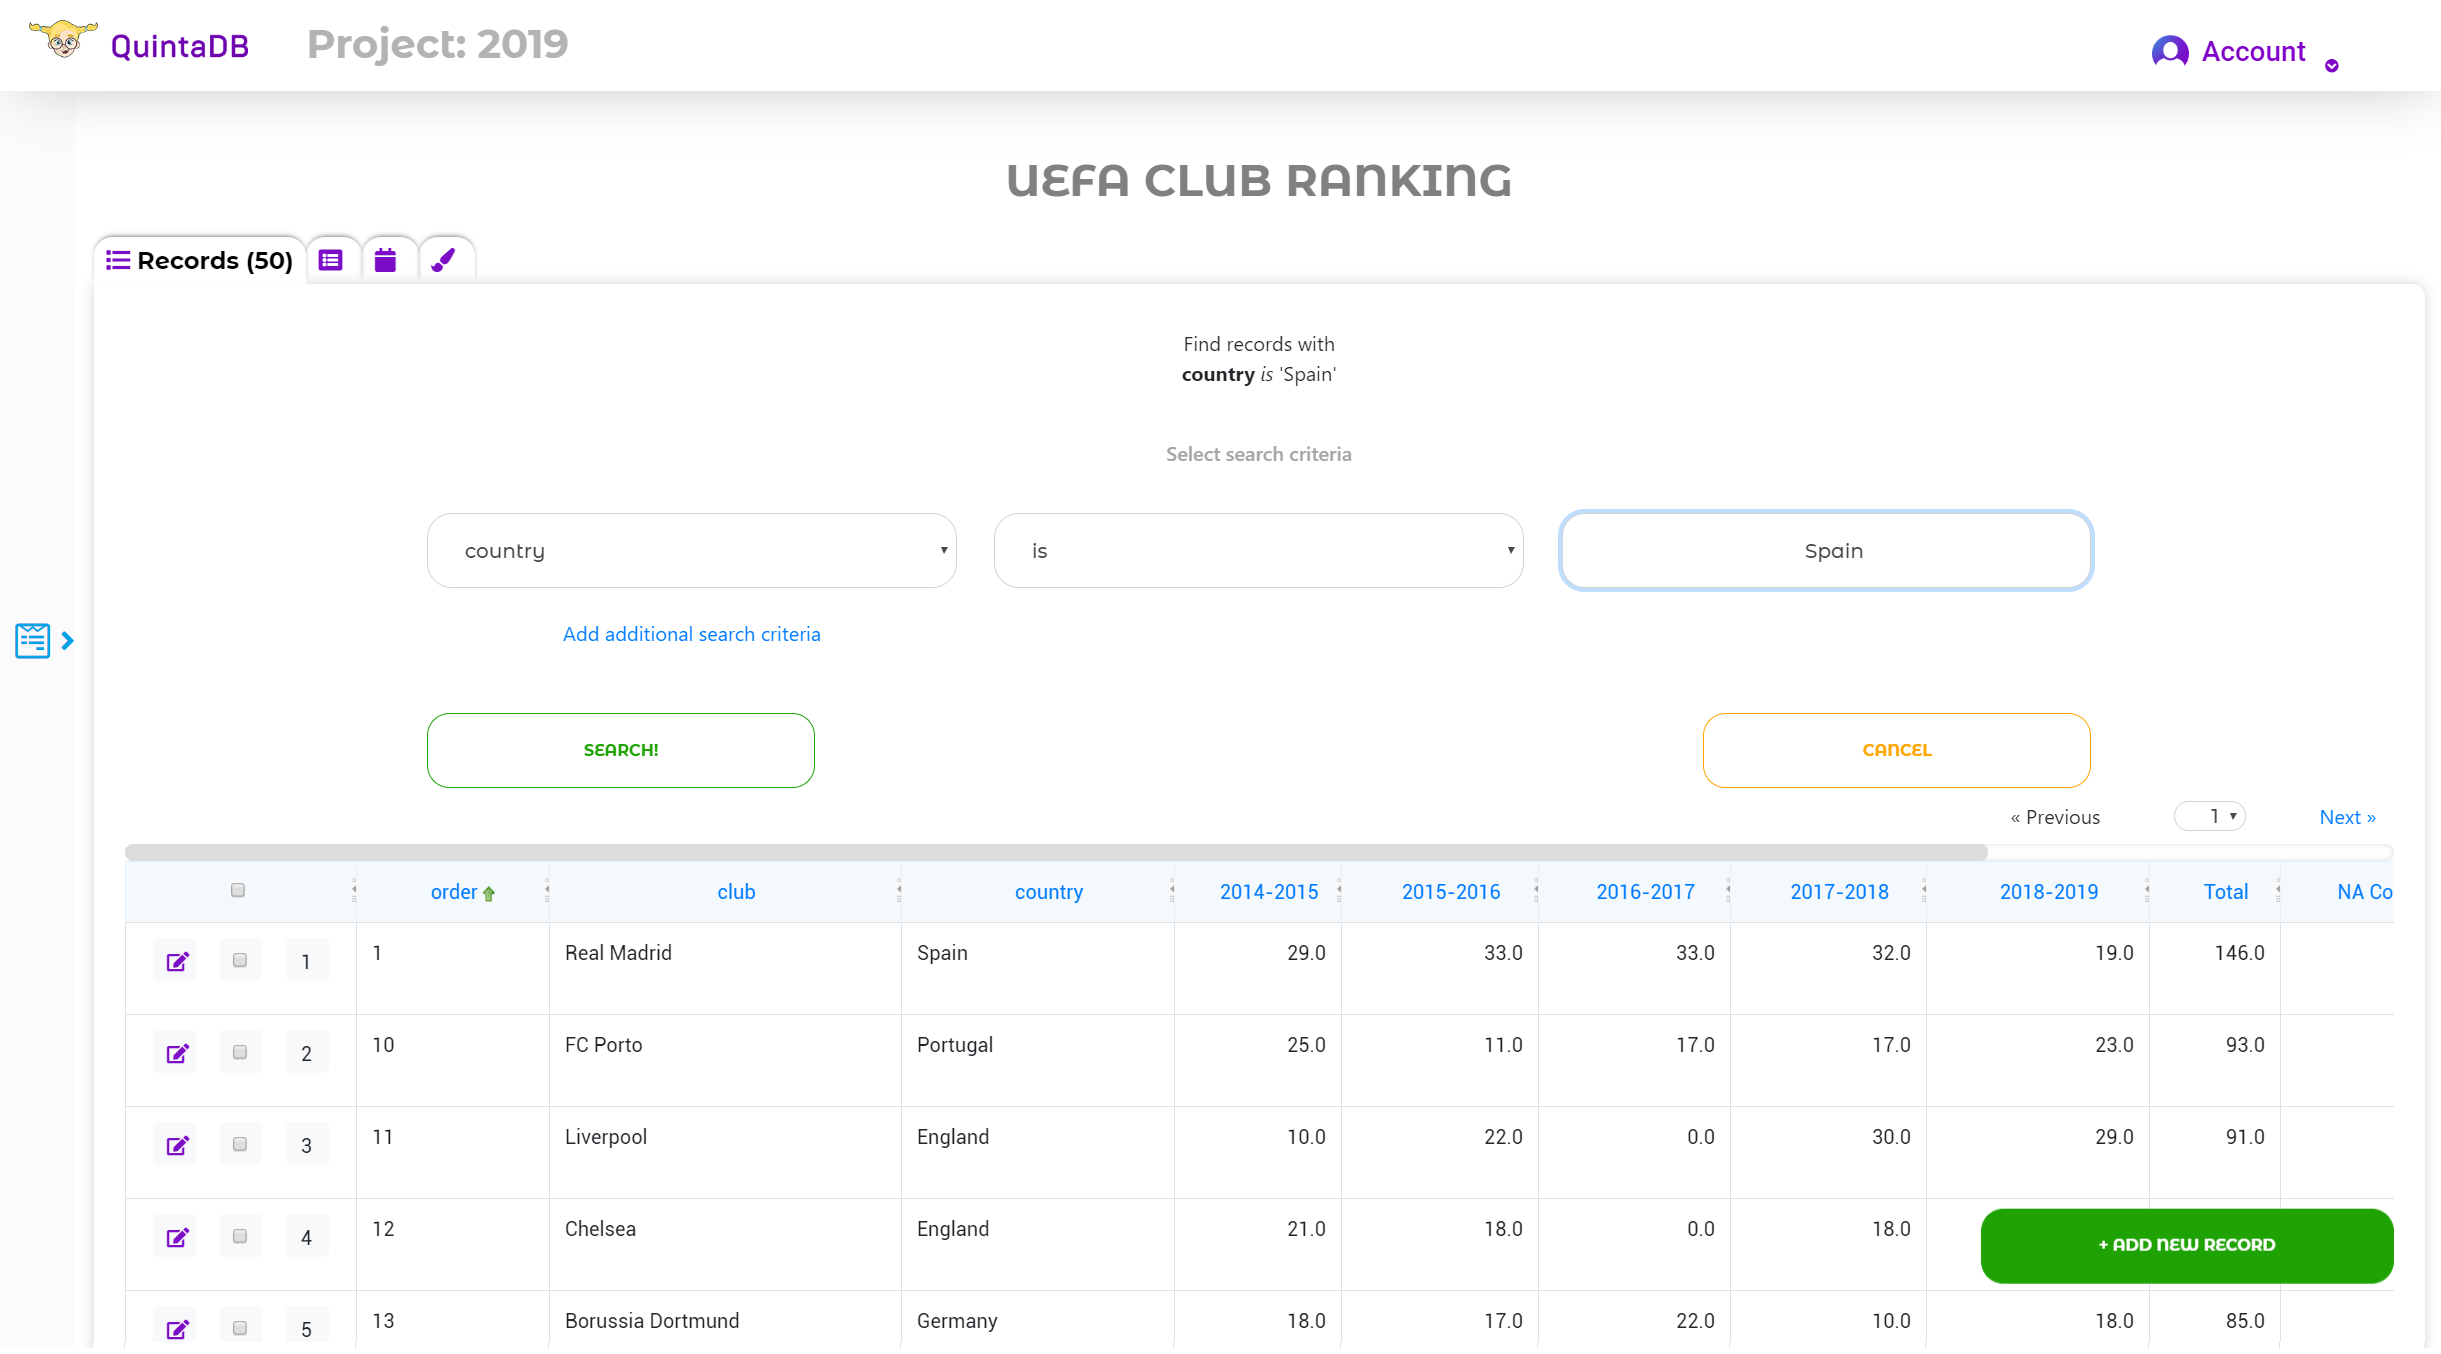The height and width of the screenshot is (1354, 2441).
Task: Edit the Borussia Dortmund record
Action: 177,1329
